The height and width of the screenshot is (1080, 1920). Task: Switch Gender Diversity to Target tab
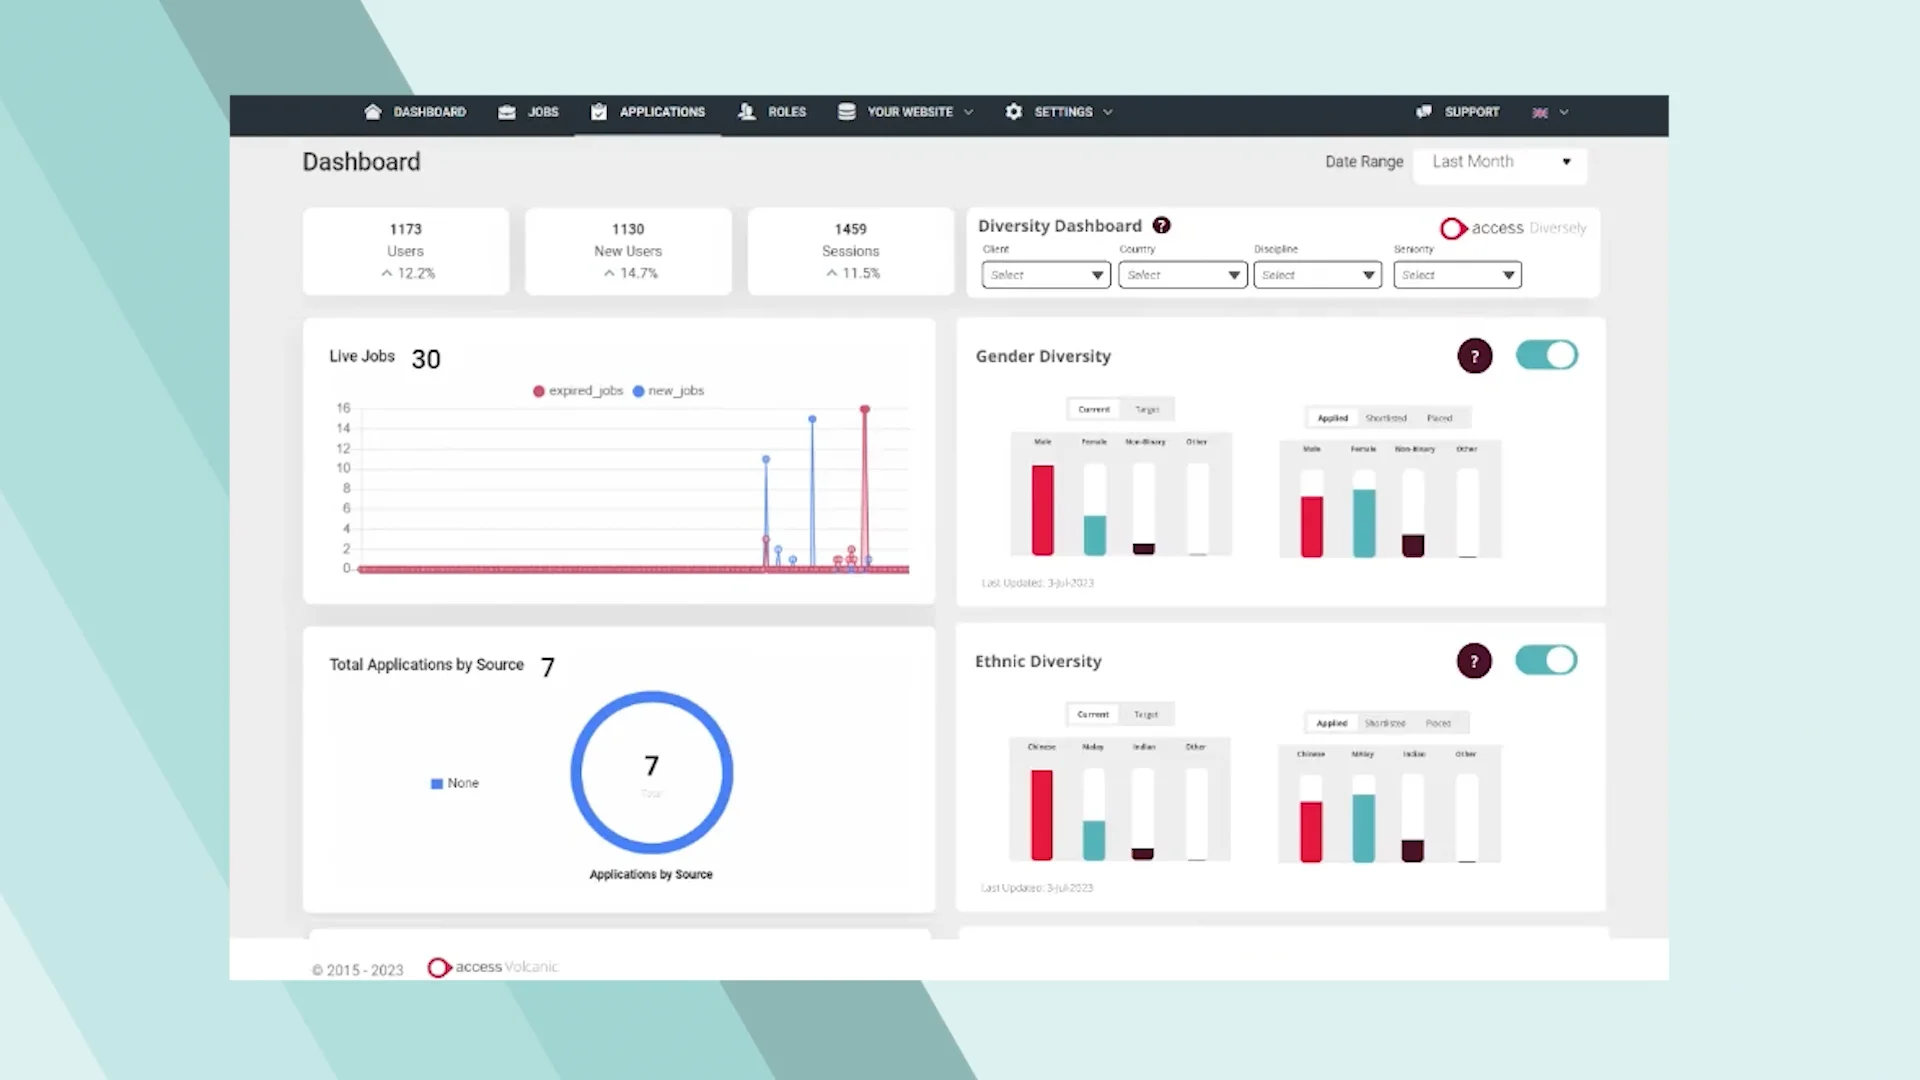point(1147,409)
